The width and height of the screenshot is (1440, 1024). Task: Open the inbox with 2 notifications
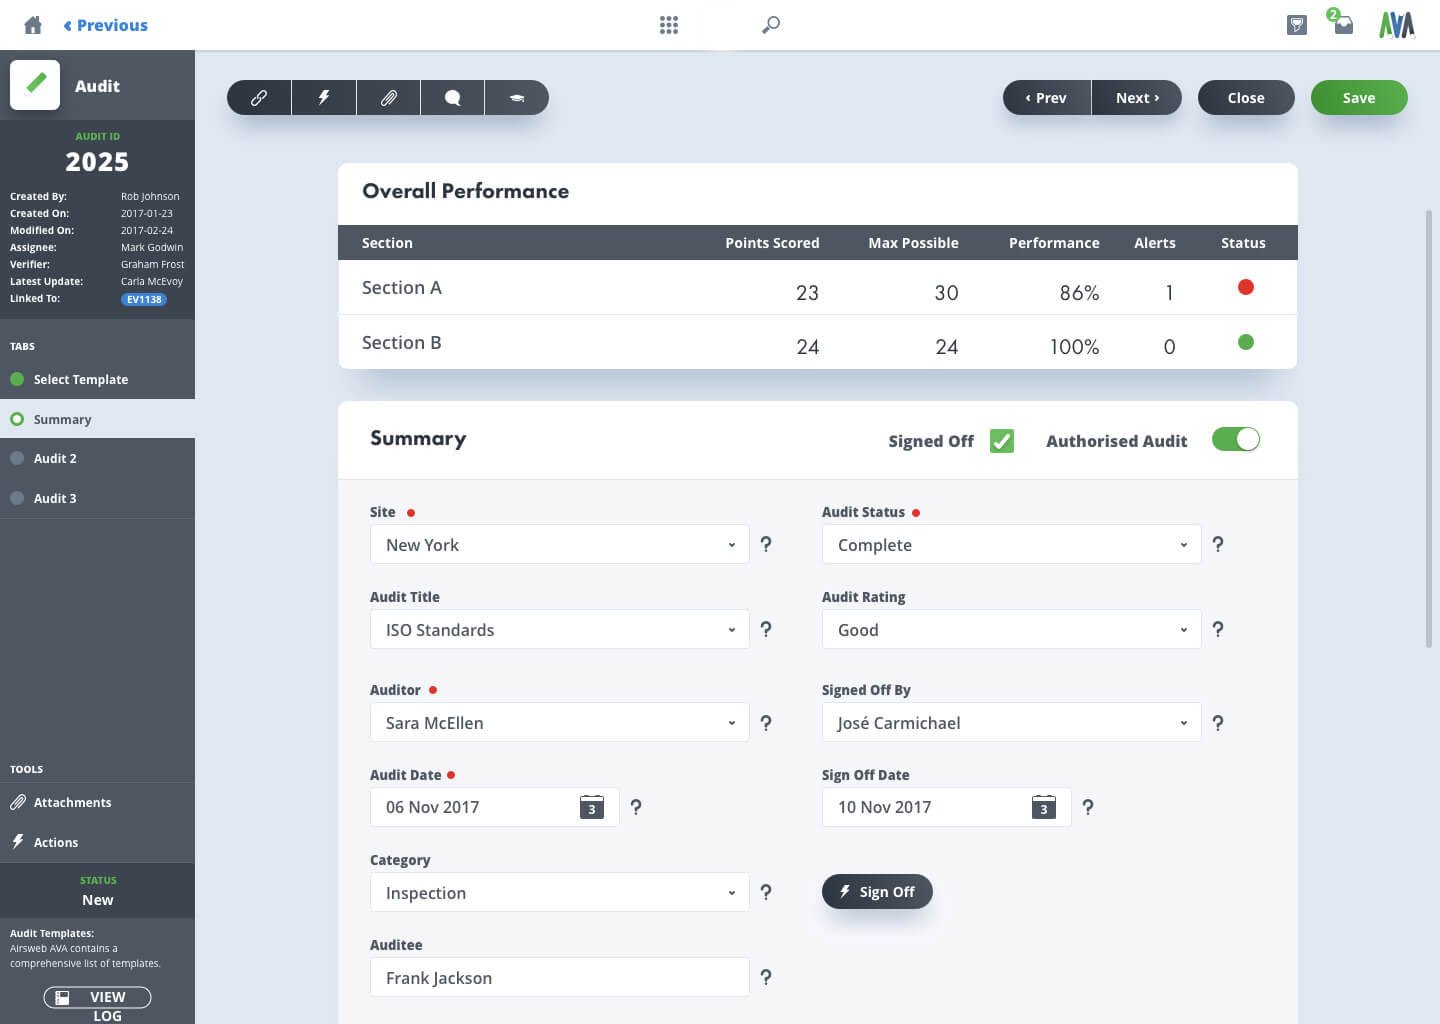click(1342, 22)
